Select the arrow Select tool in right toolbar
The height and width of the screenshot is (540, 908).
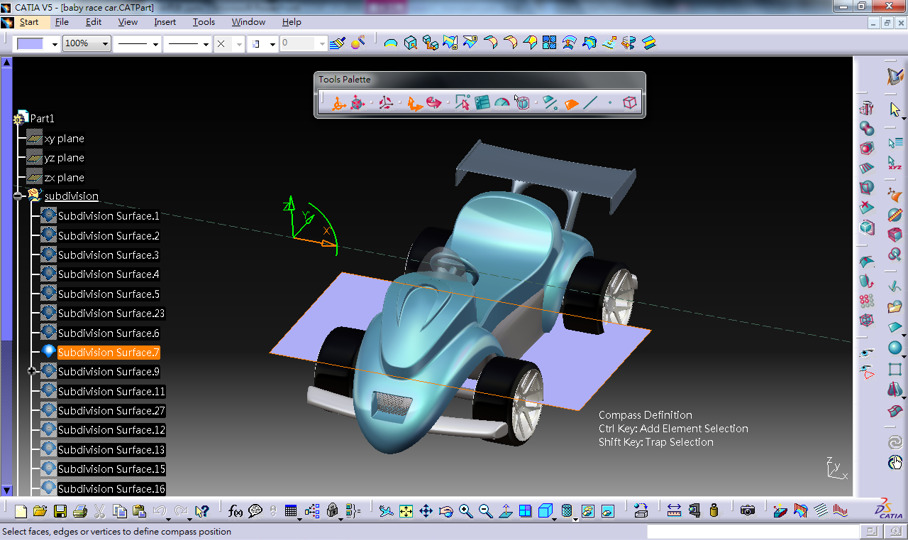click(x=895, y=109)
